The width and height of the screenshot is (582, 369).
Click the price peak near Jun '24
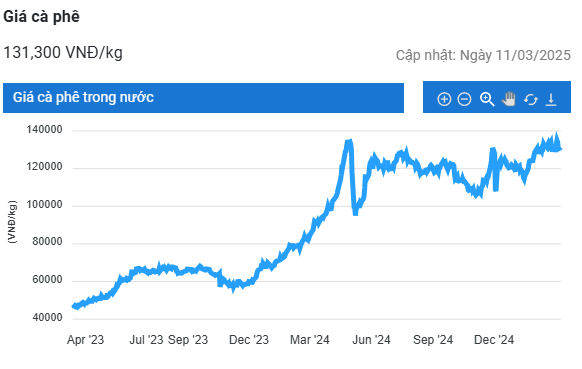(x=348, y=141)
